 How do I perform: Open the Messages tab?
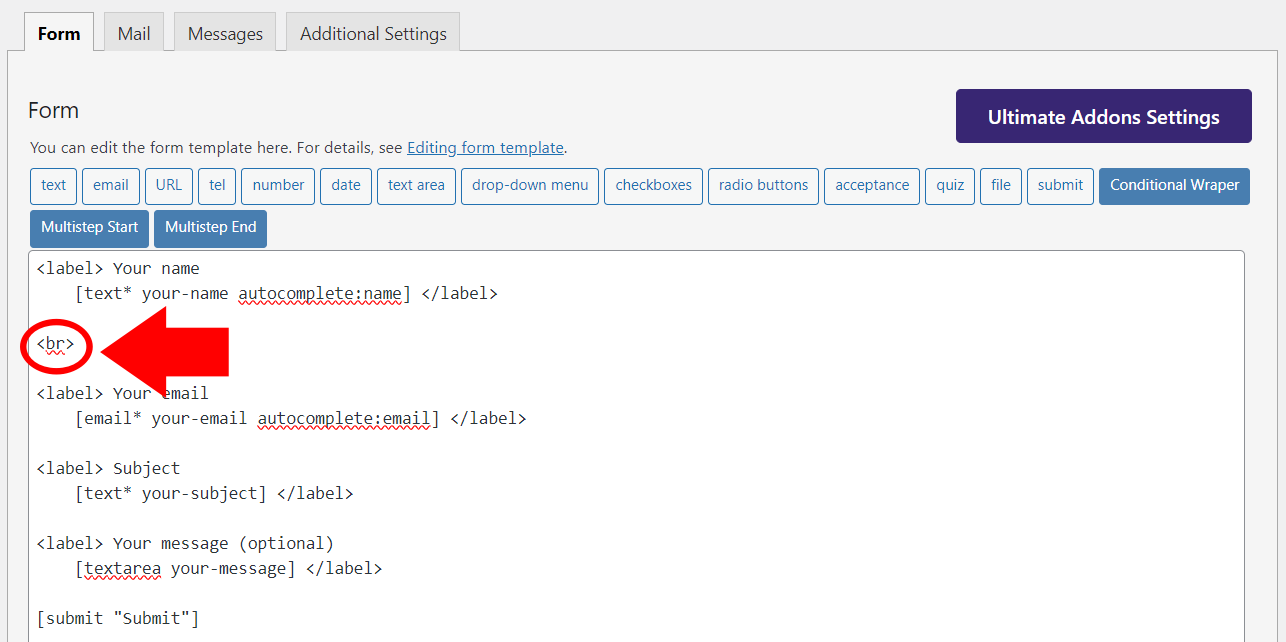tap(225, 33)
